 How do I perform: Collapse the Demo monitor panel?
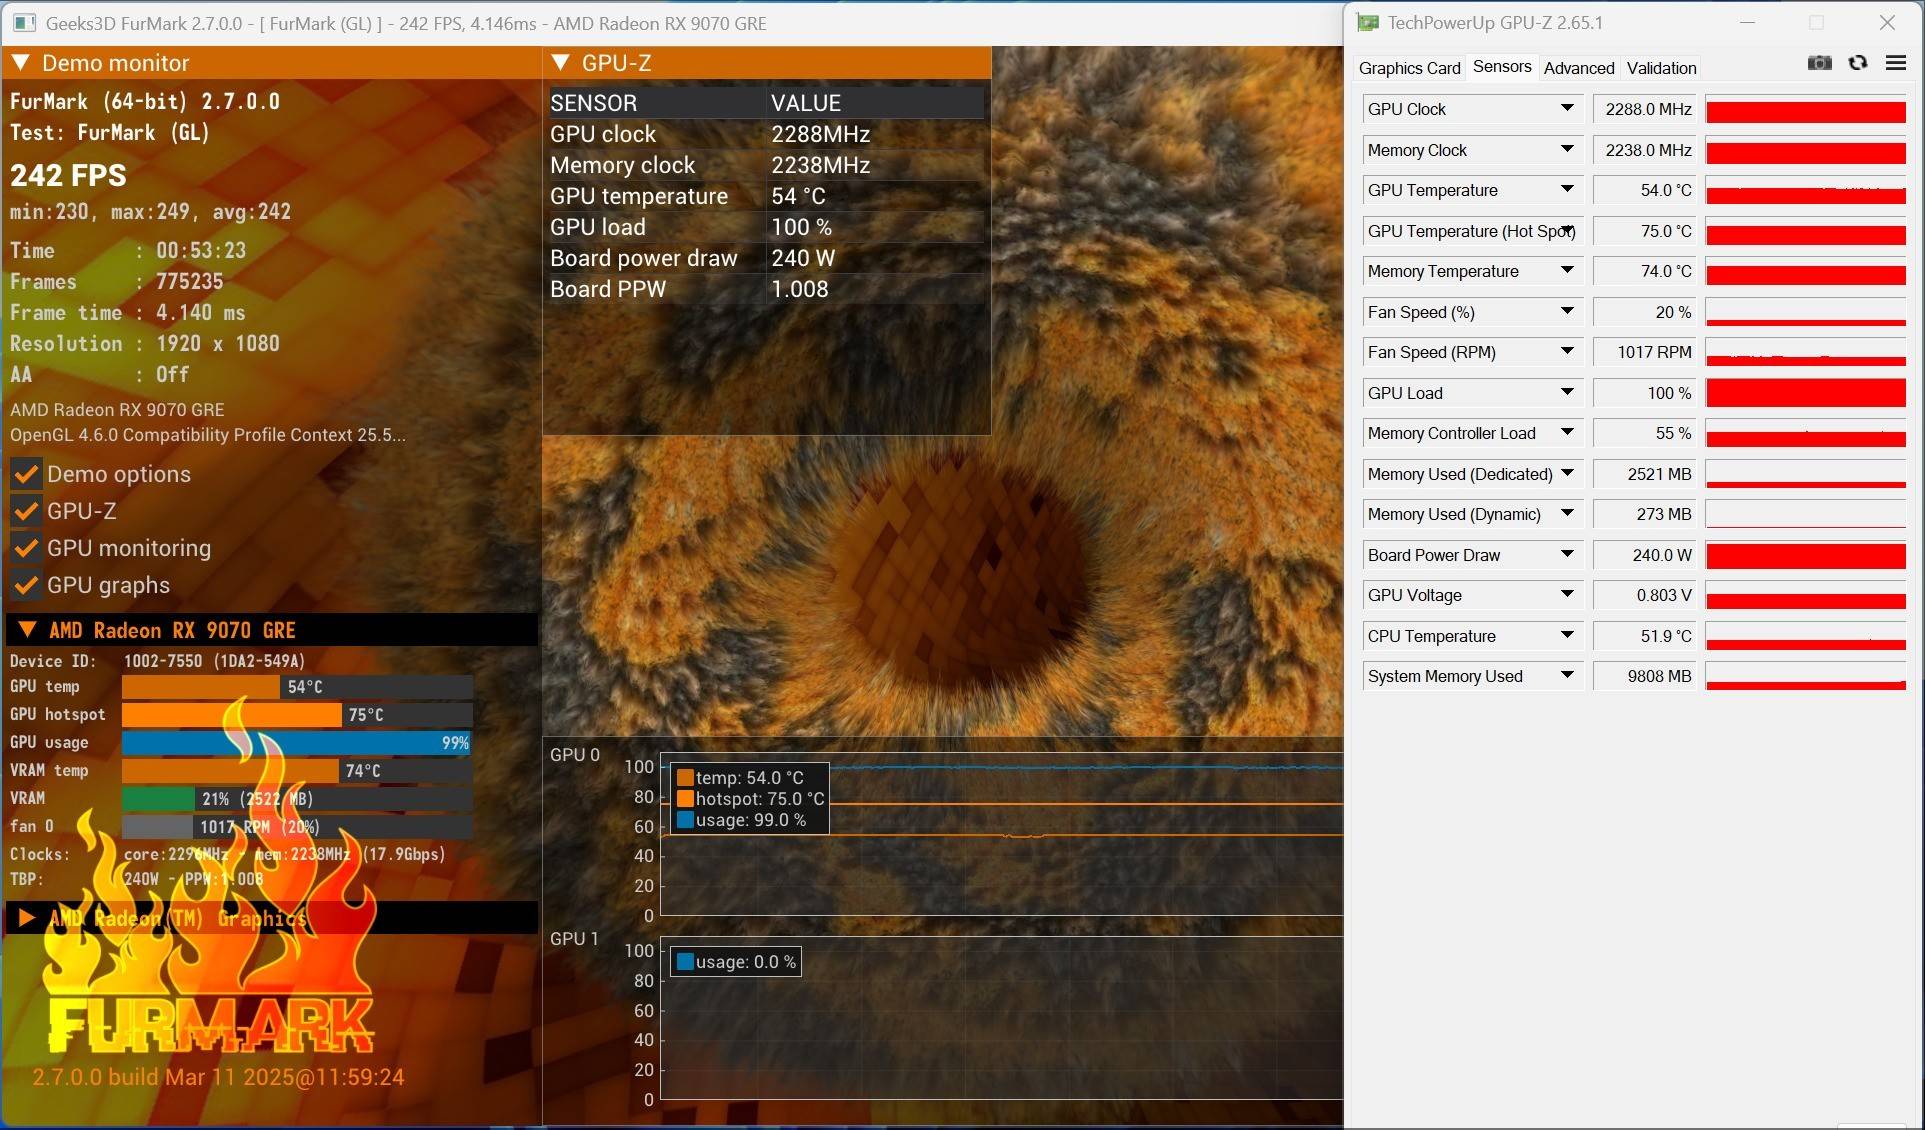click(20, 63)
